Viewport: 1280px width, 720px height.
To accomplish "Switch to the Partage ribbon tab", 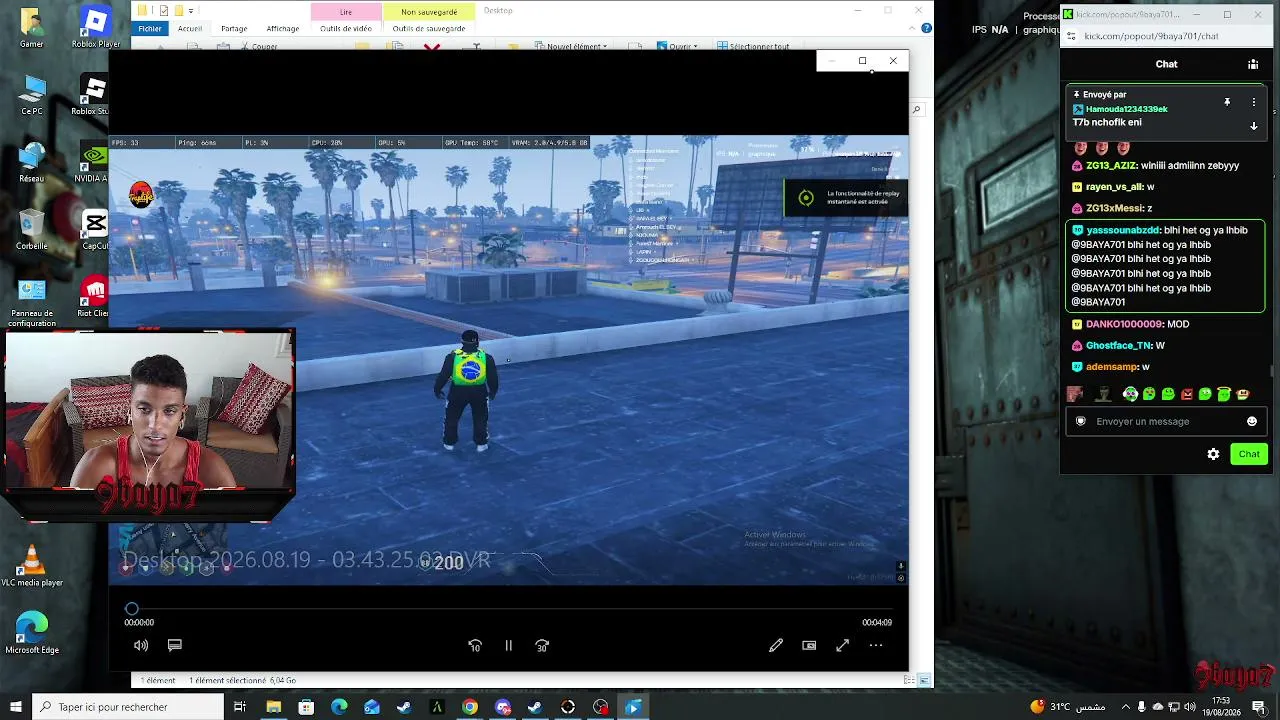I will point(234,29).
